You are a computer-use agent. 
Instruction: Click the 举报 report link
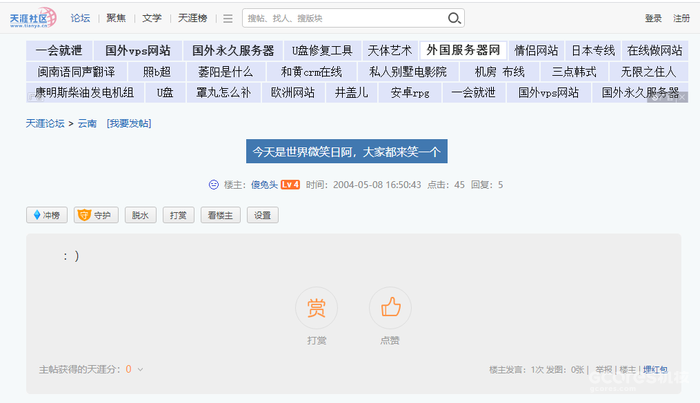[x=604, y=370]
